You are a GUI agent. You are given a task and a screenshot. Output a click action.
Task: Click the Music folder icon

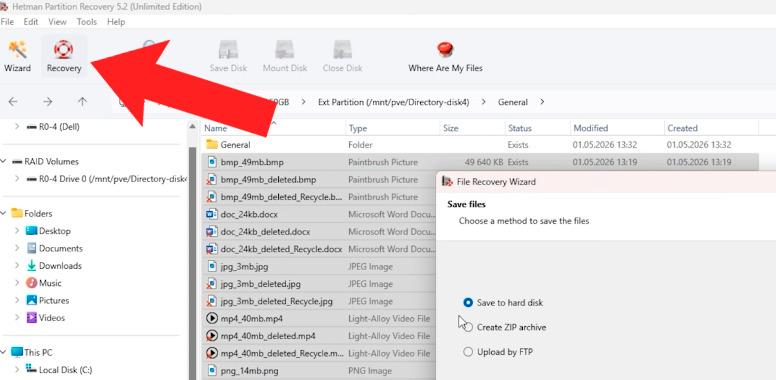click(x=32, y=283)
